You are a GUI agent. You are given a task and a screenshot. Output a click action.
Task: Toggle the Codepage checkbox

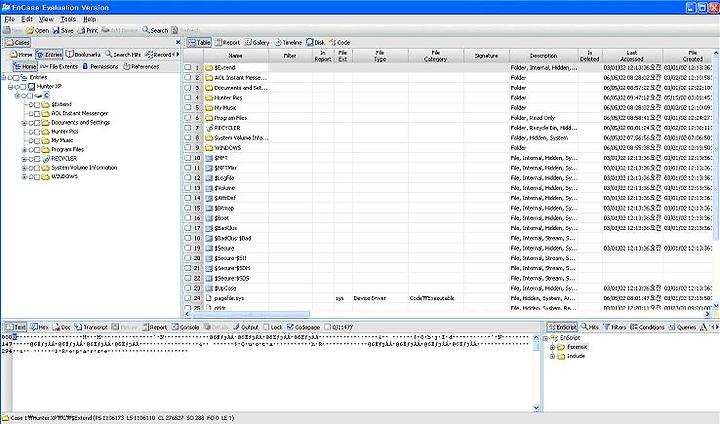pos(290,327)
